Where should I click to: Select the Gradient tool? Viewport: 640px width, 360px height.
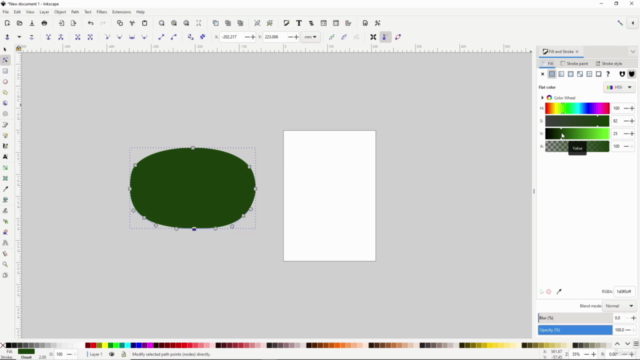(5, 167)
